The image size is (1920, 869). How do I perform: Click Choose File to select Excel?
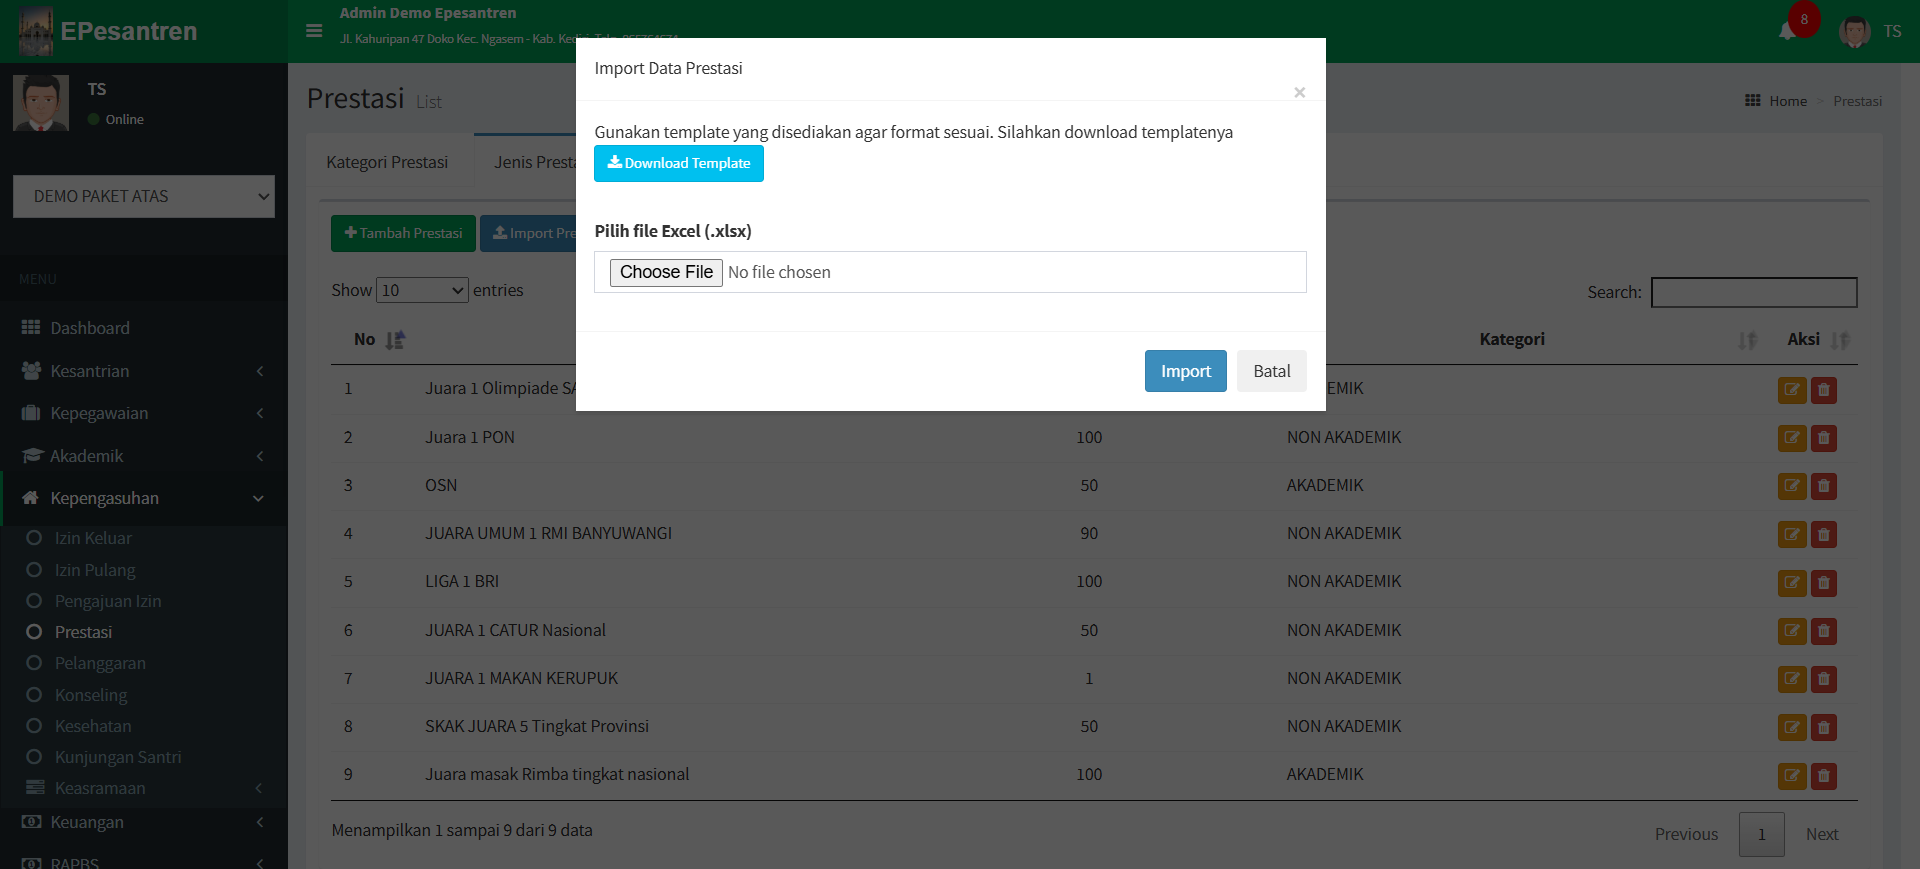coord(666,272)
